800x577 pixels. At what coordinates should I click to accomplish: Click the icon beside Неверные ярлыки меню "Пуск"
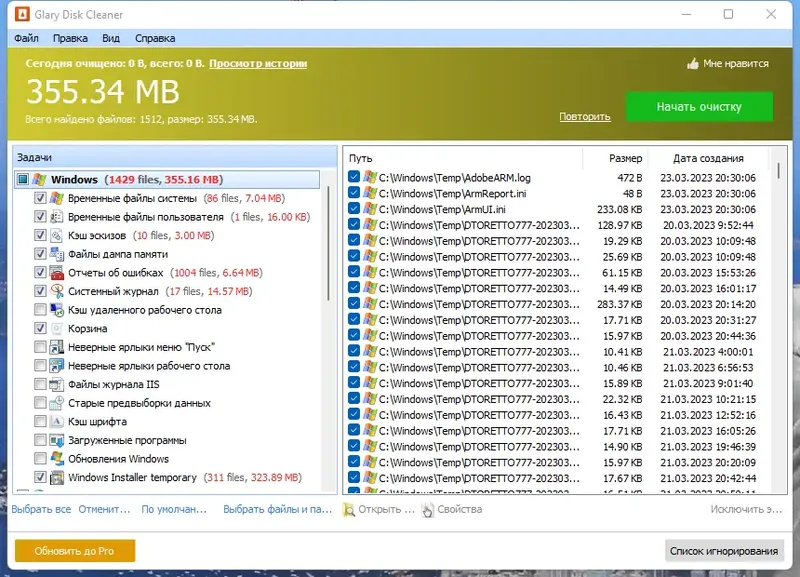pos(57,347)
